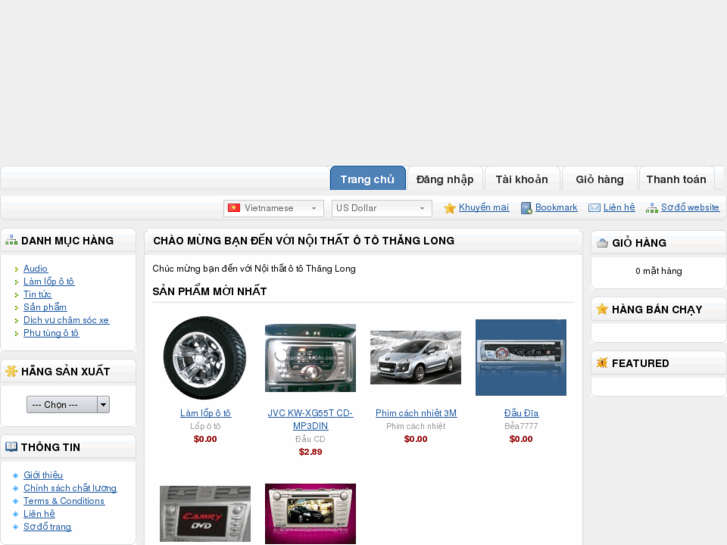The image size is (727, 545).
Task: Open the Thanh toán tab
Action: click(676, 179)
